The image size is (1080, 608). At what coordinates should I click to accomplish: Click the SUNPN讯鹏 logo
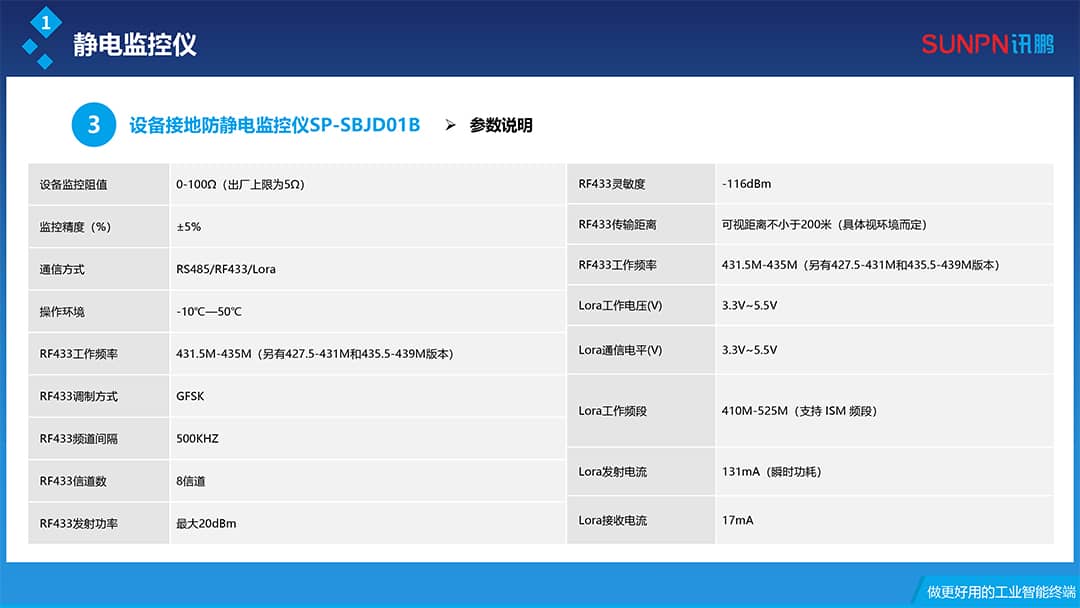tap(988, 44)
